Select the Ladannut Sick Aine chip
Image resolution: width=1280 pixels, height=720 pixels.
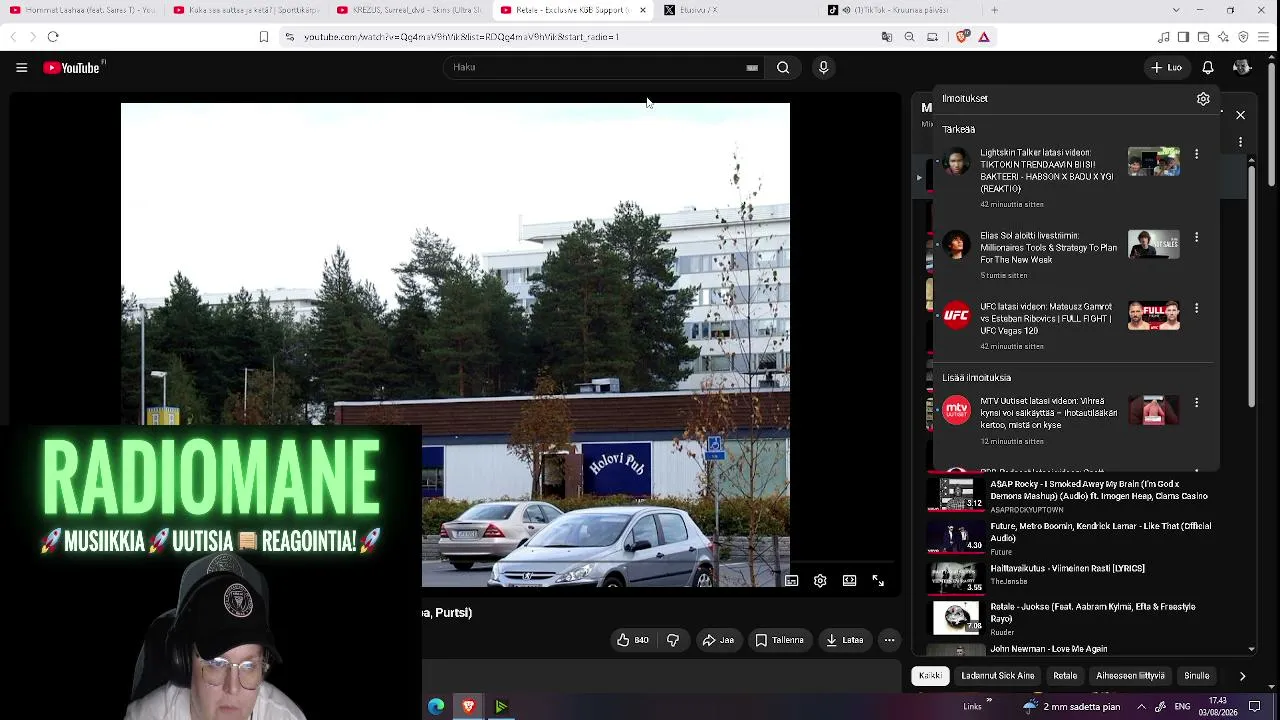tap(998, 676)
